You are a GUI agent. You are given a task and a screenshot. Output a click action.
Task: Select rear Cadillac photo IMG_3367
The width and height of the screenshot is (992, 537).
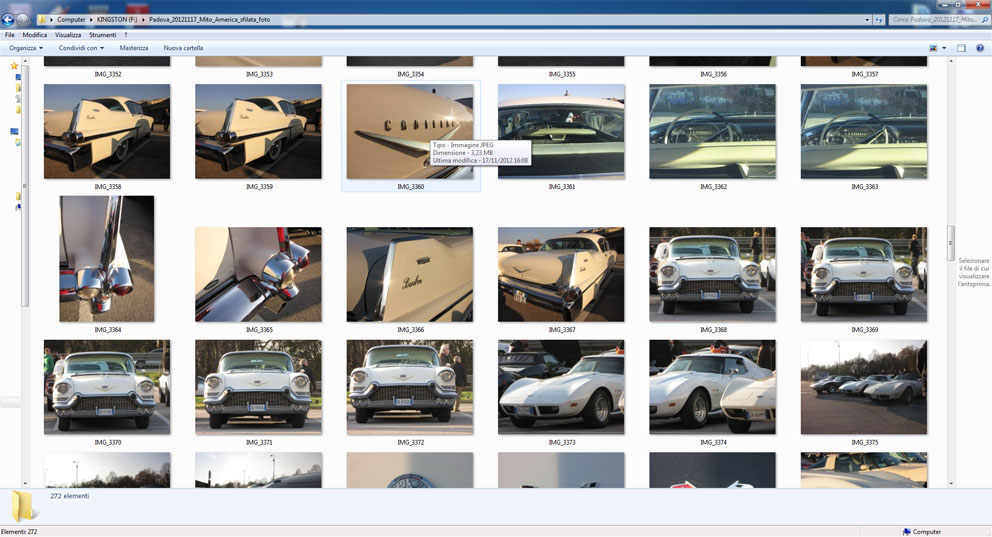(561, 275)
